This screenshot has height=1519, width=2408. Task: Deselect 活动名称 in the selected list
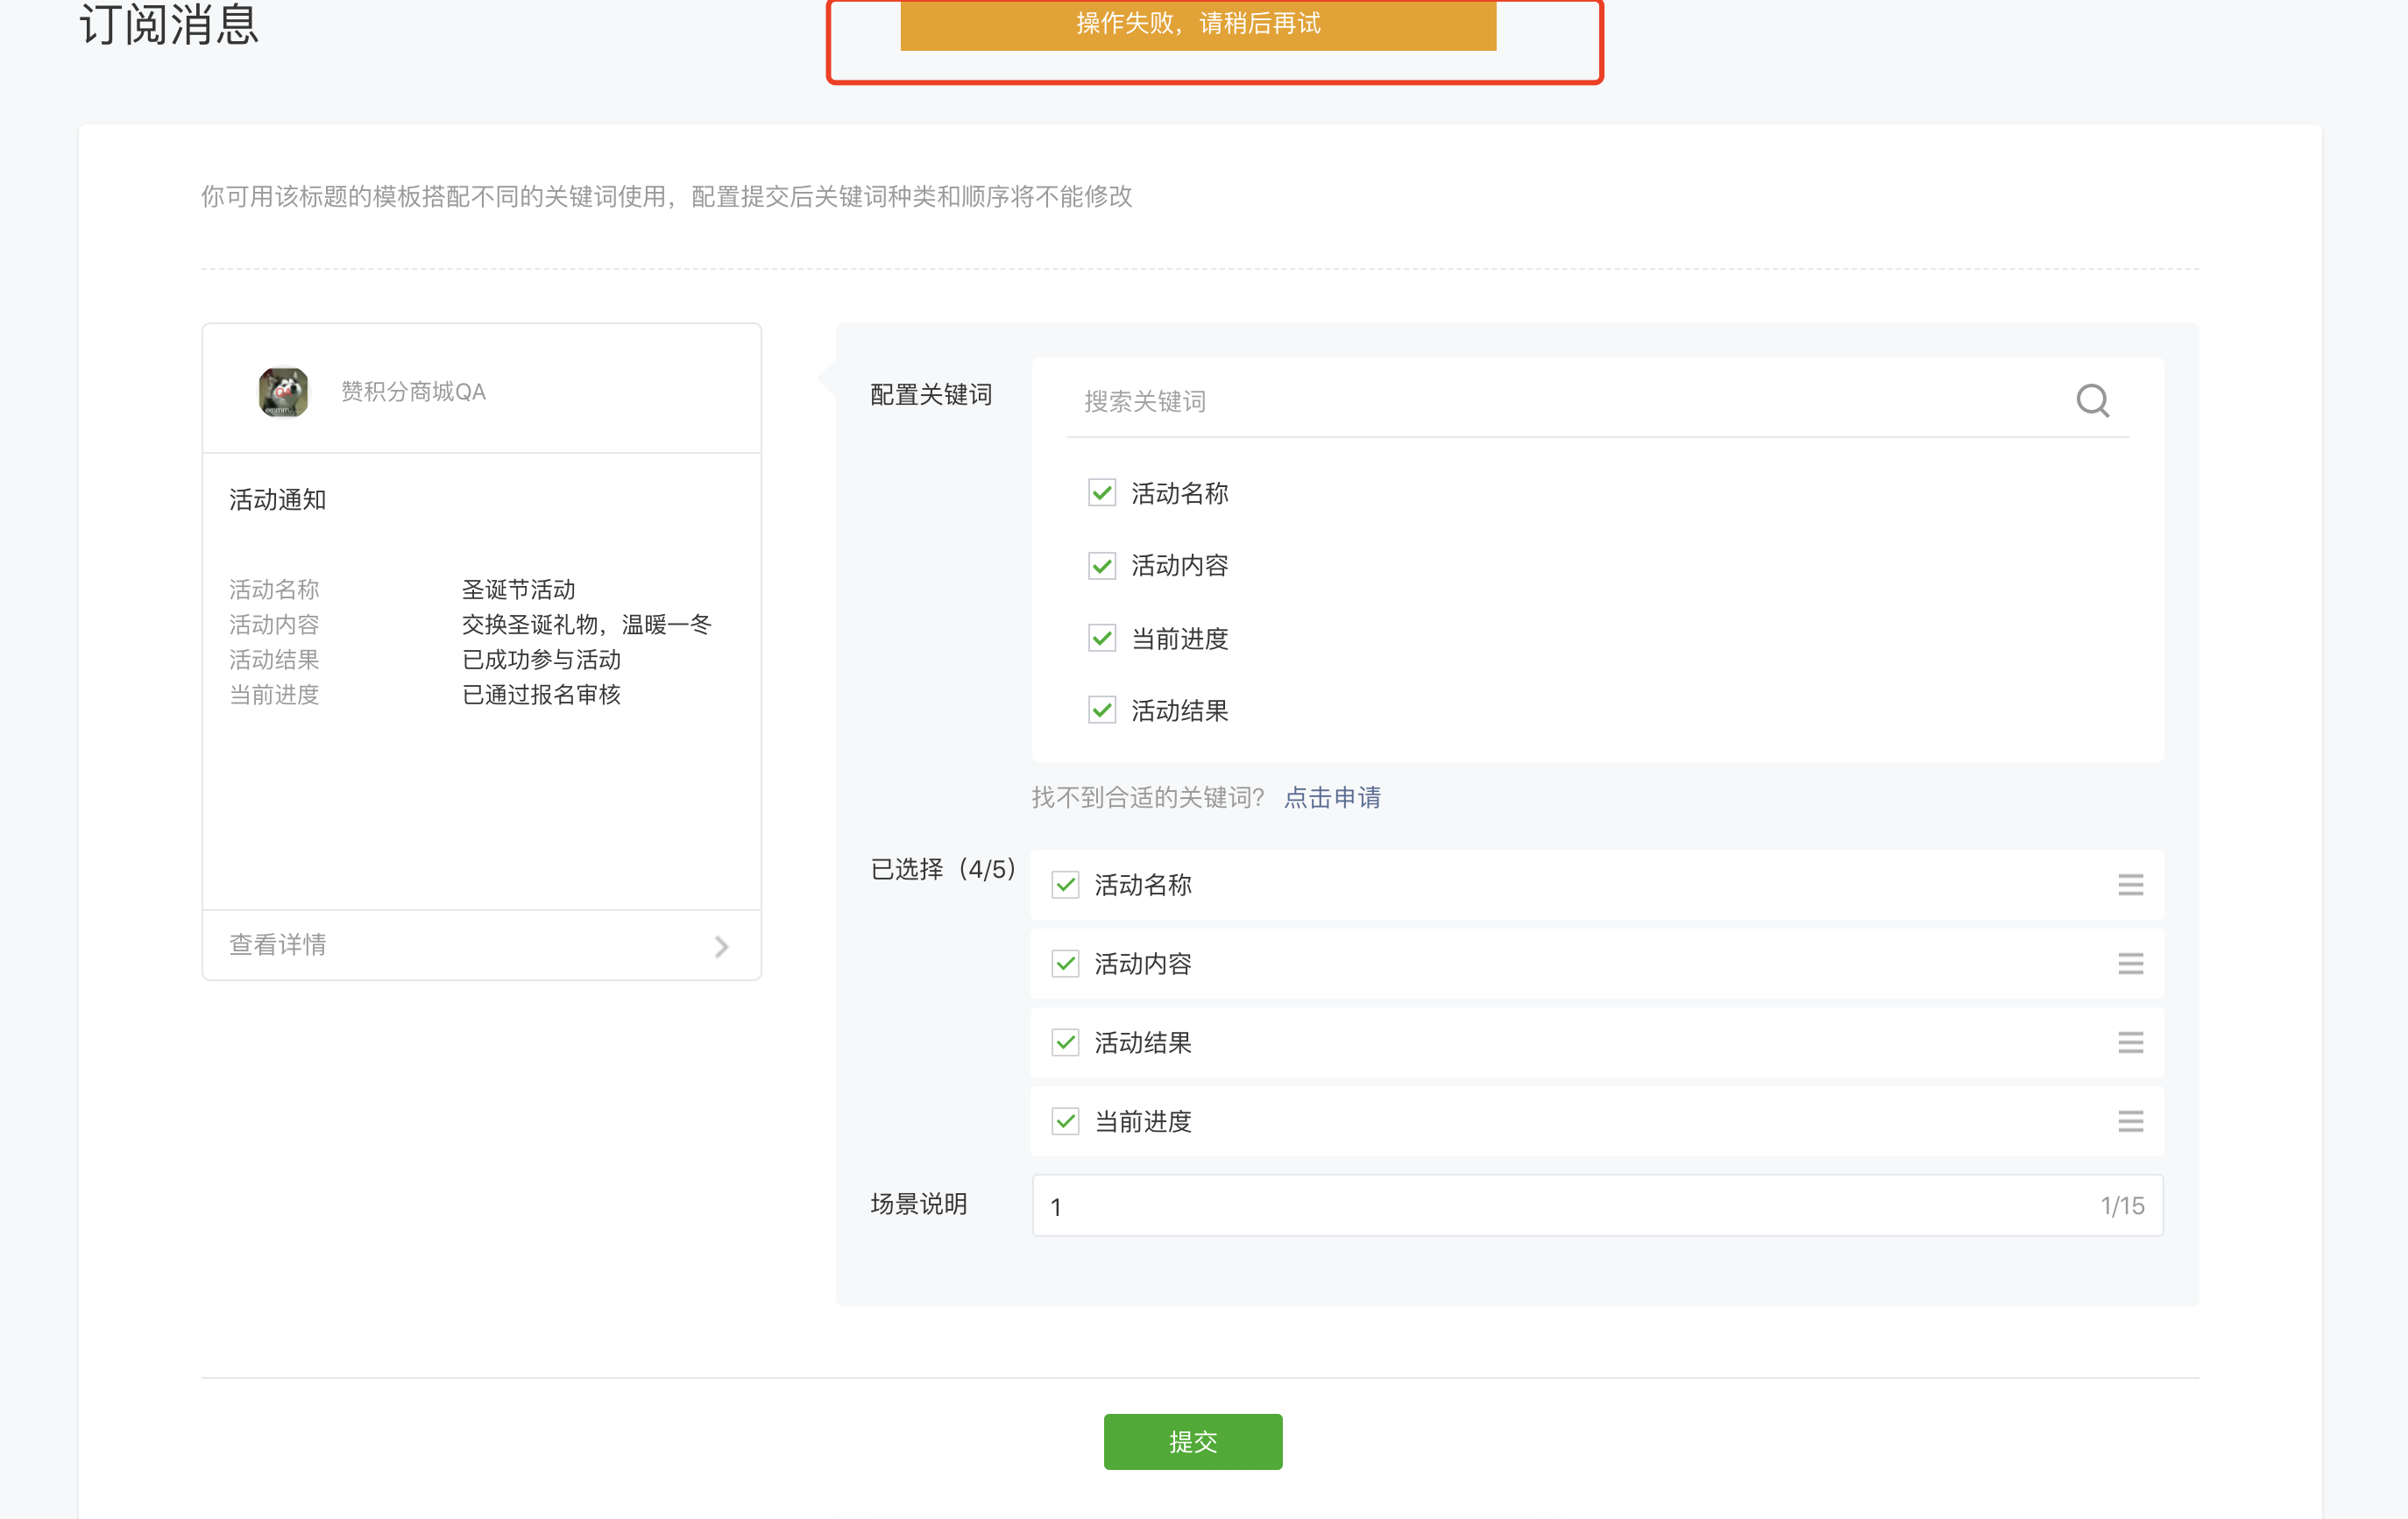(x=1065, y=885)
